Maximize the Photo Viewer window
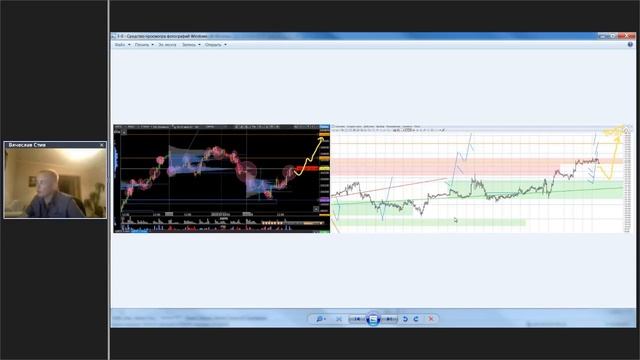Viewport: 640px width, 360px height. point(612,36)
